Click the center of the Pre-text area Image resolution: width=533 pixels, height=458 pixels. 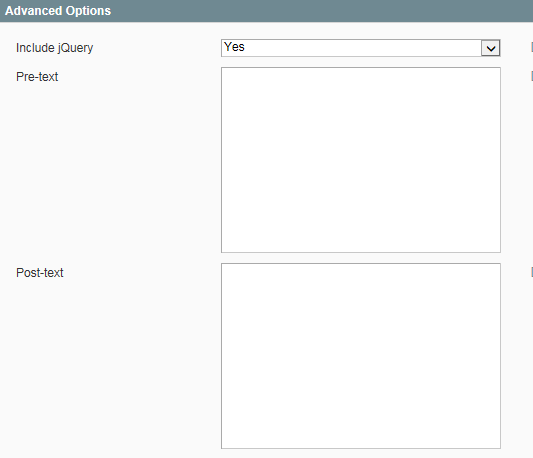(361, 160)
